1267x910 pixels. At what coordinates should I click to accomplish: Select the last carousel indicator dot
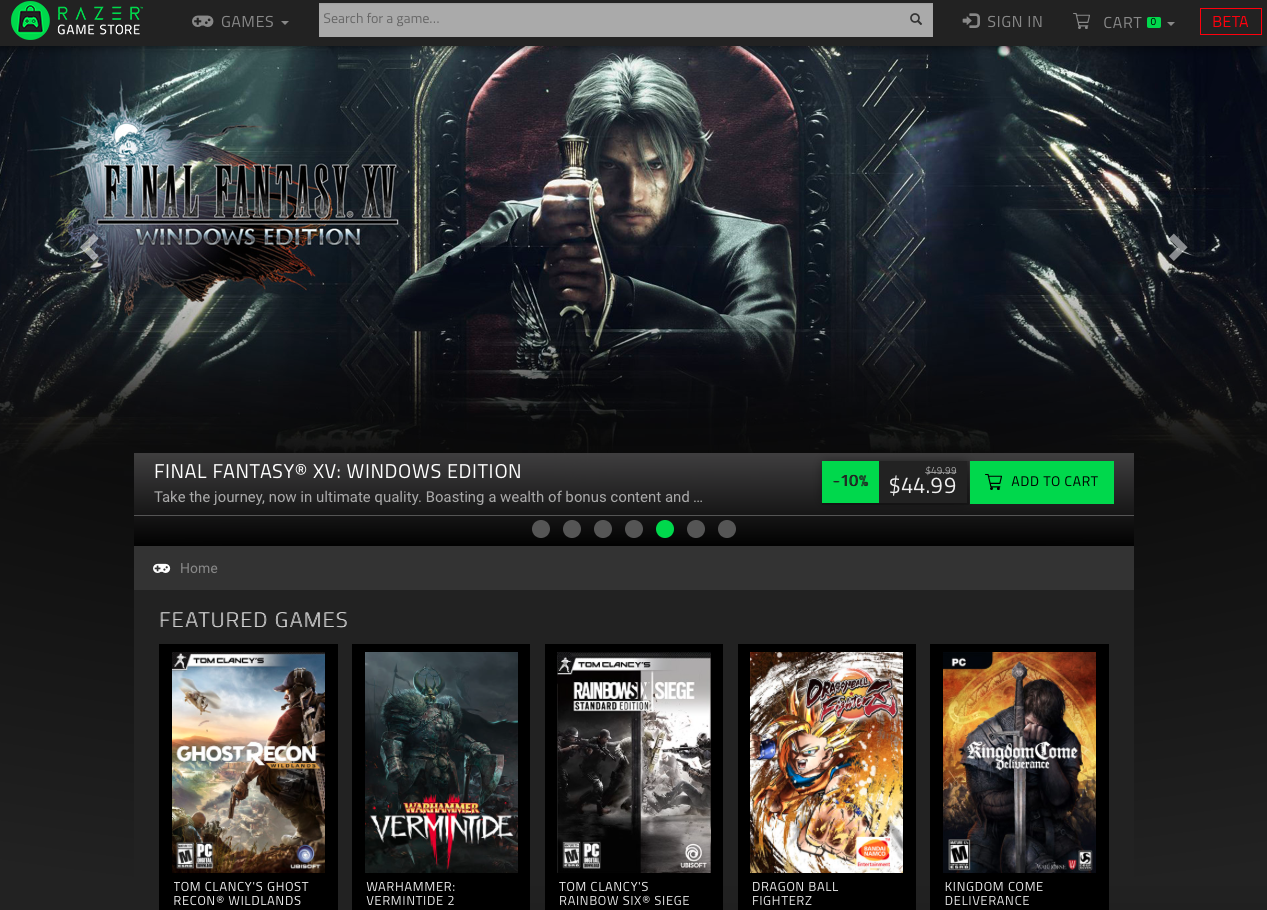click(727, 529)
